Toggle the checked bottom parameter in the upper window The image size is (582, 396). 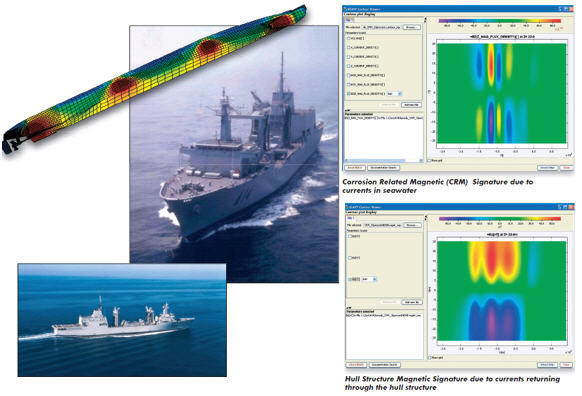click(349, 94)
